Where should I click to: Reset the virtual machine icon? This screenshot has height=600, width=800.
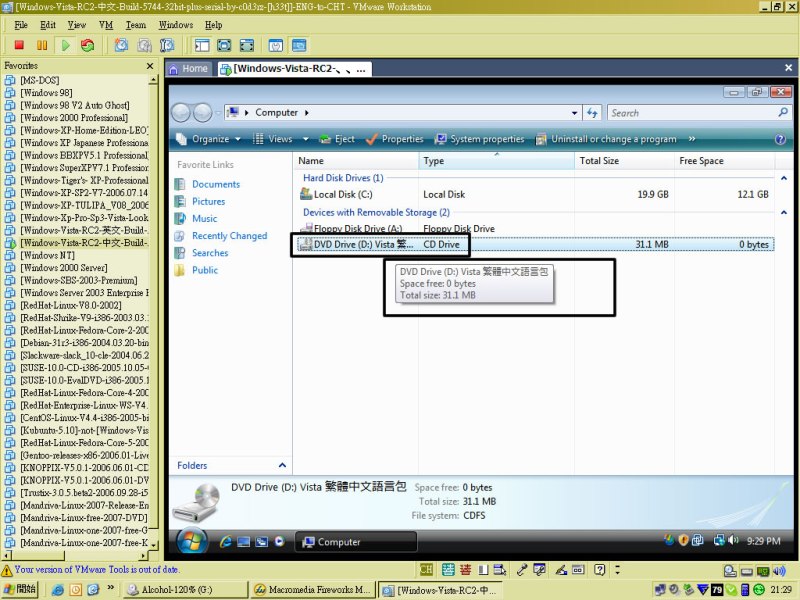[x=88, y=45]
